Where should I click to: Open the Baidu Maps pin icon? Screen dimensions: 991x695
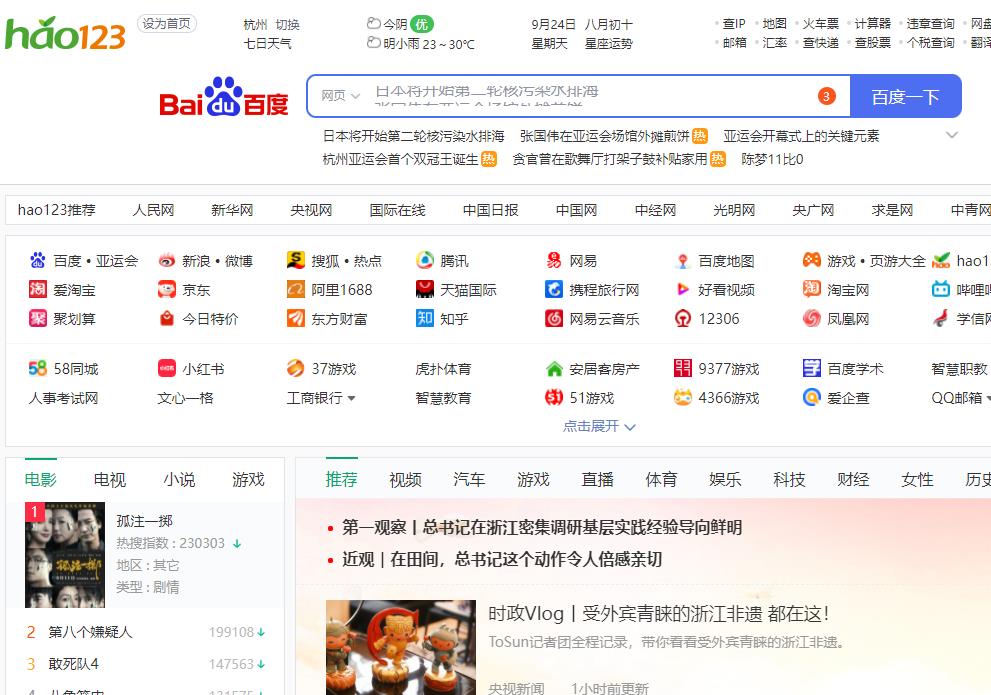click(683, 260)
